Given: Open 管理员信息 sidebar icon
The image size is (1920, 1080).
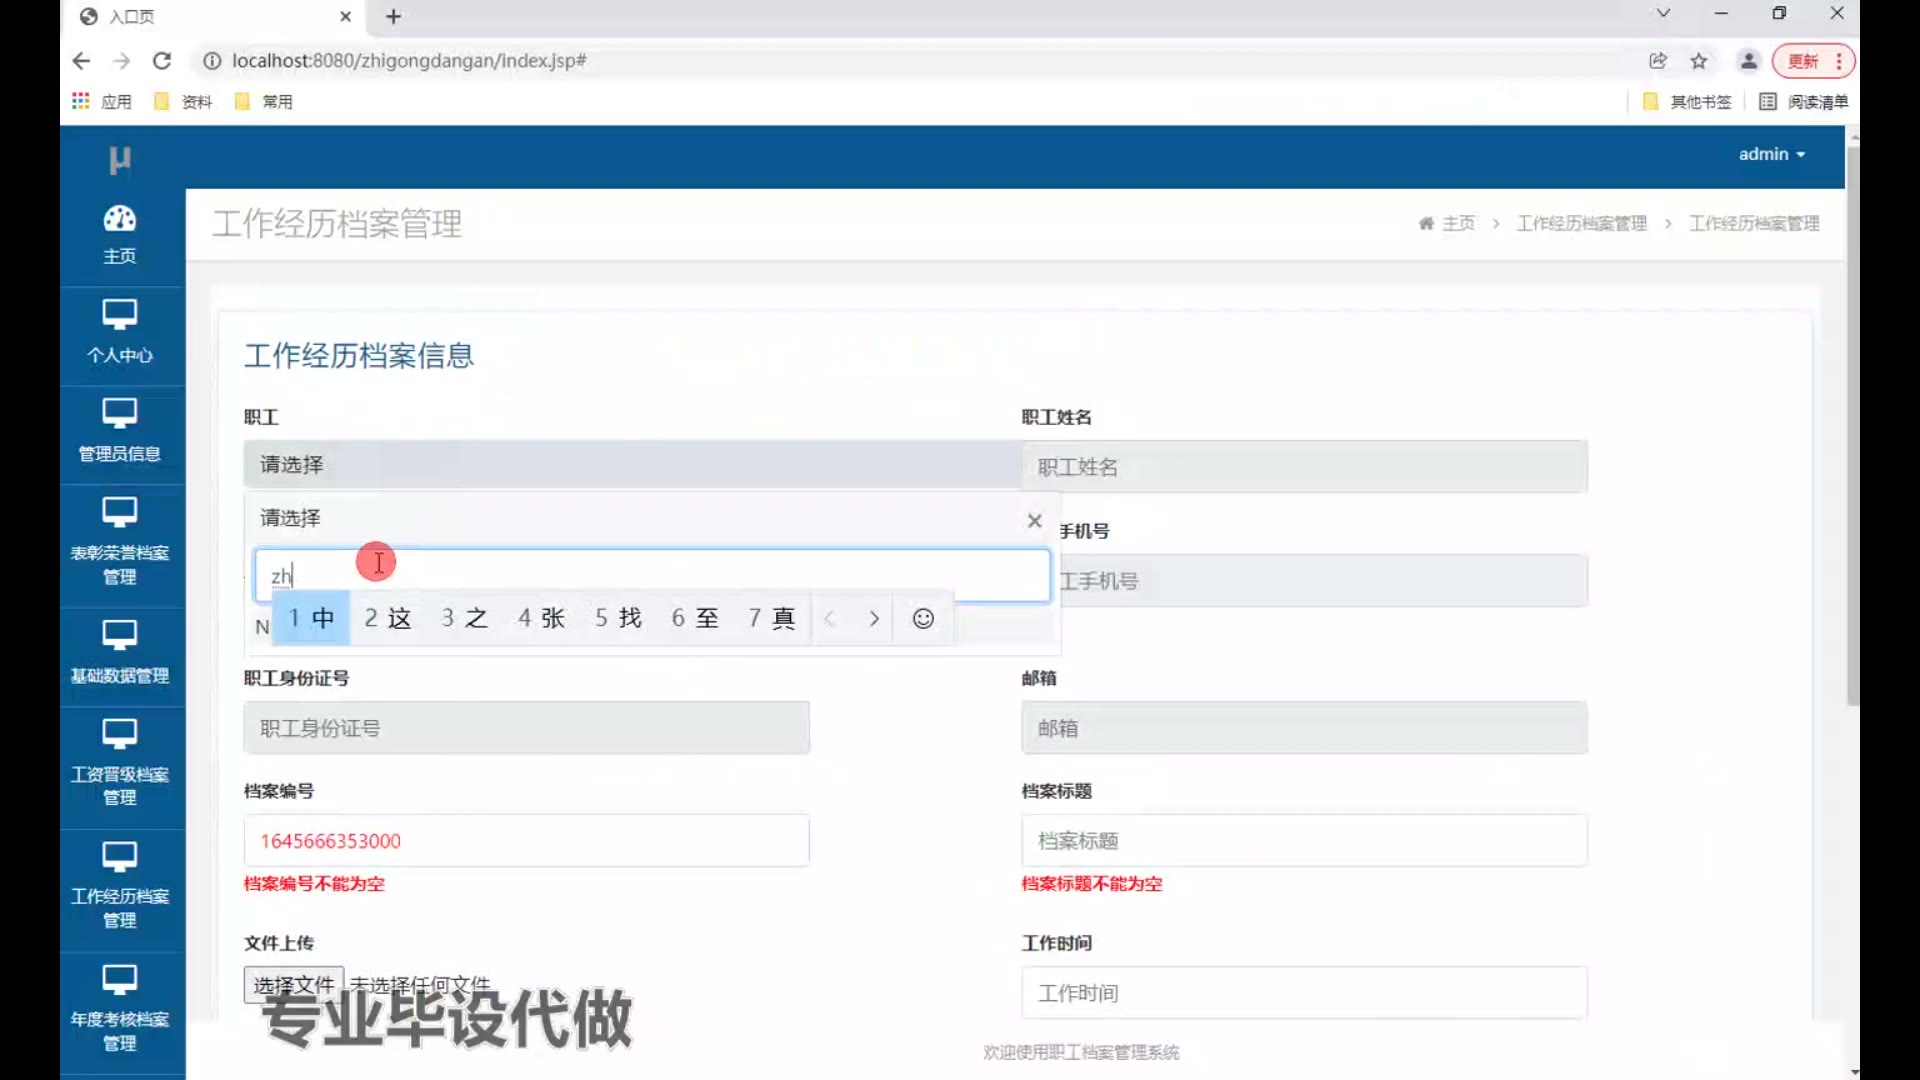Looking at the screenshot, I should [x=119, y=414].
